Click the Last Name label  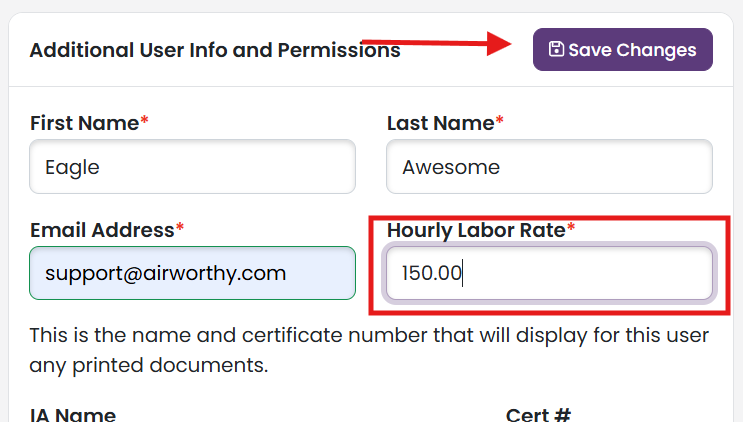coord(441,123)
